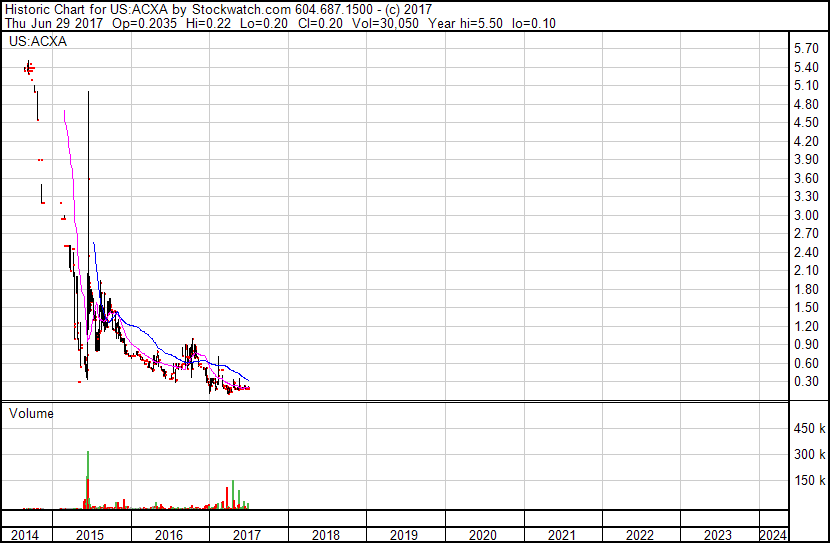Screen dimensions: 830x543
Task: Click the 5.10 price axis value
Action: 806,86
